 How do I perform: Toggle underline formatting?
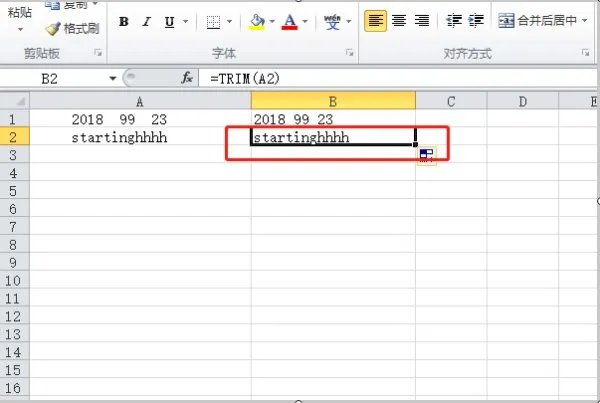pyautogui.click(x=168, y=22)
